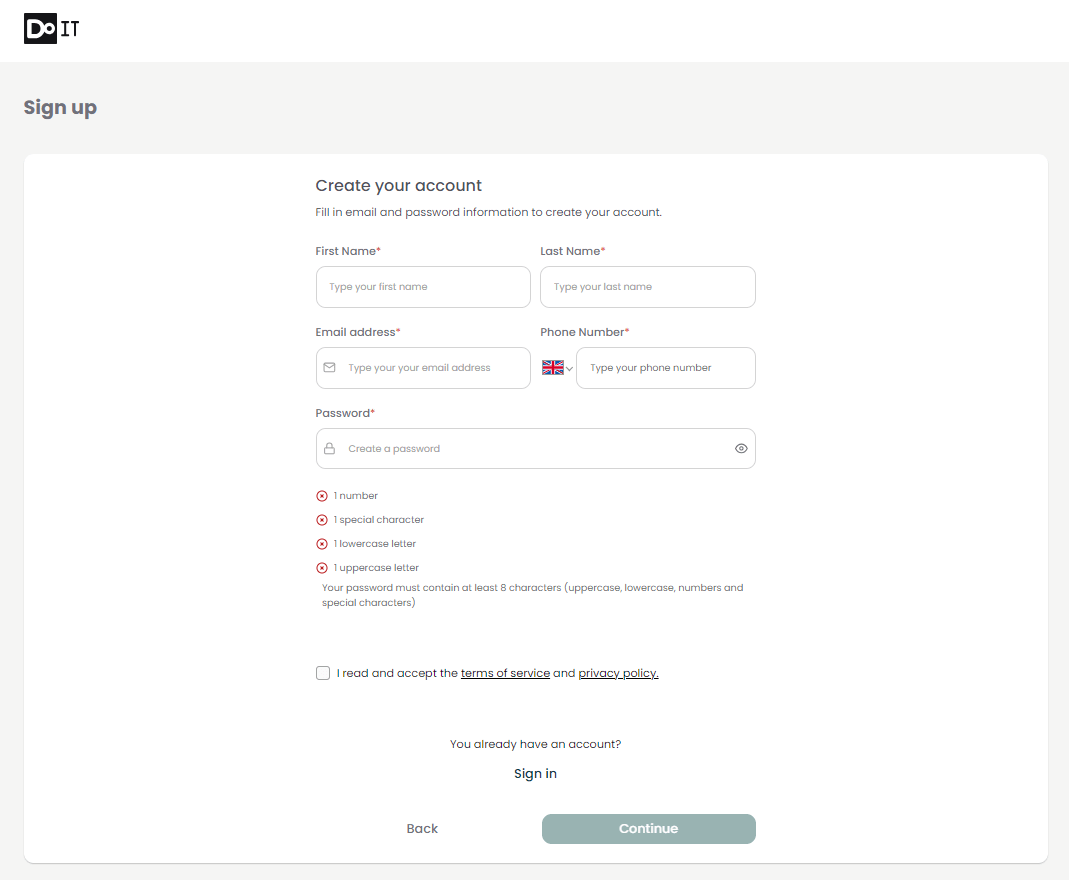Click the UK flag icon
Viewport: 1069px width, 880px height.
553,368
